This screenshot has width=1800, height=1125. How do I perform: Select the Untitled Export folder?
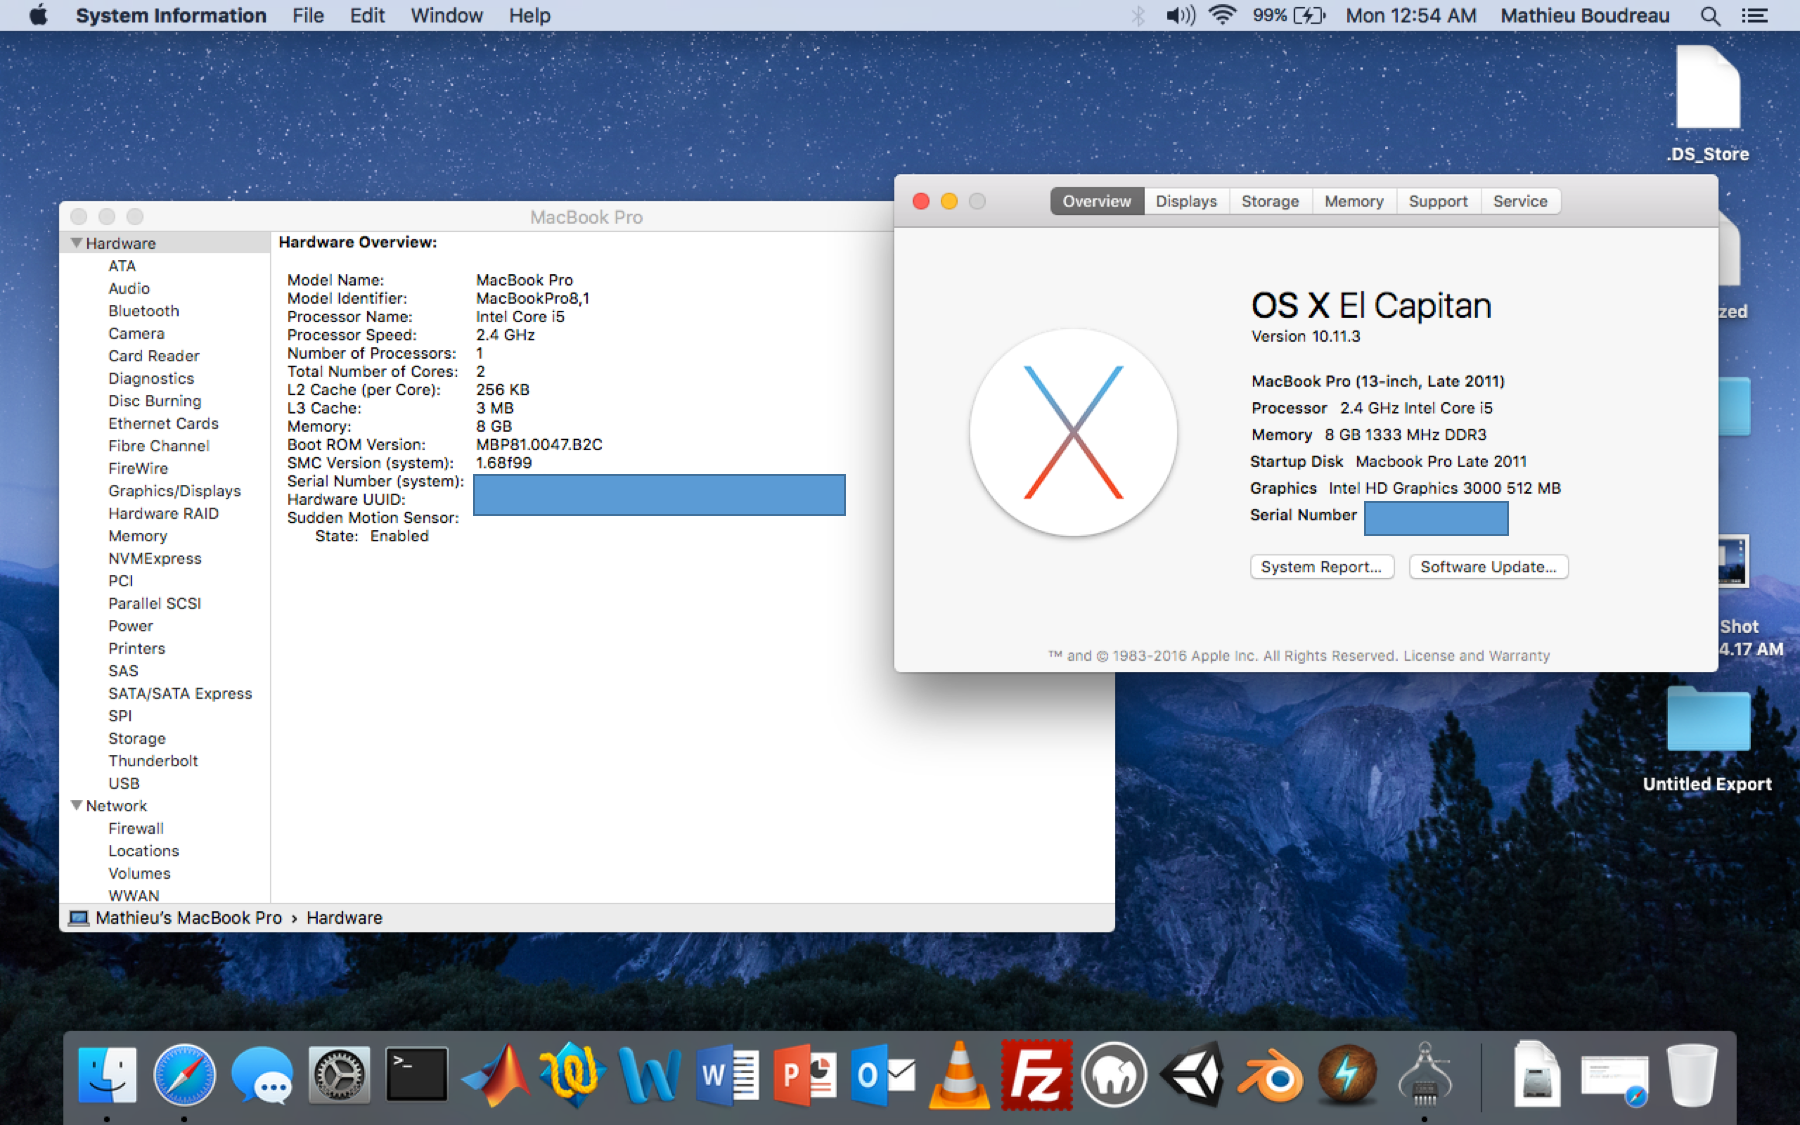1708,740
